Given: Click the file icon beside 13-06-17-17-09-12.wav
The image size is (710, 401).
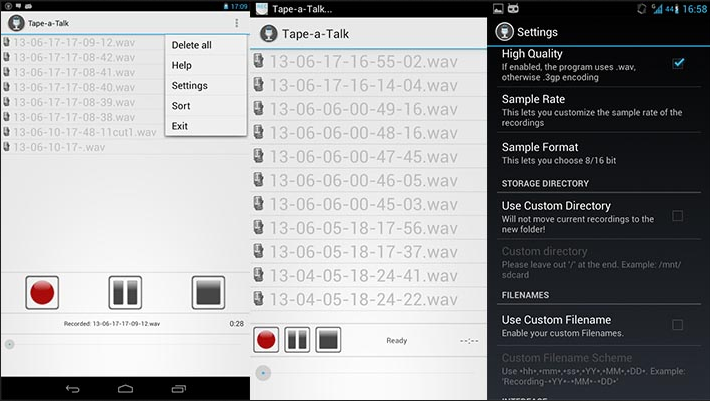Looking at the screenshot, I should coord(6,42).
